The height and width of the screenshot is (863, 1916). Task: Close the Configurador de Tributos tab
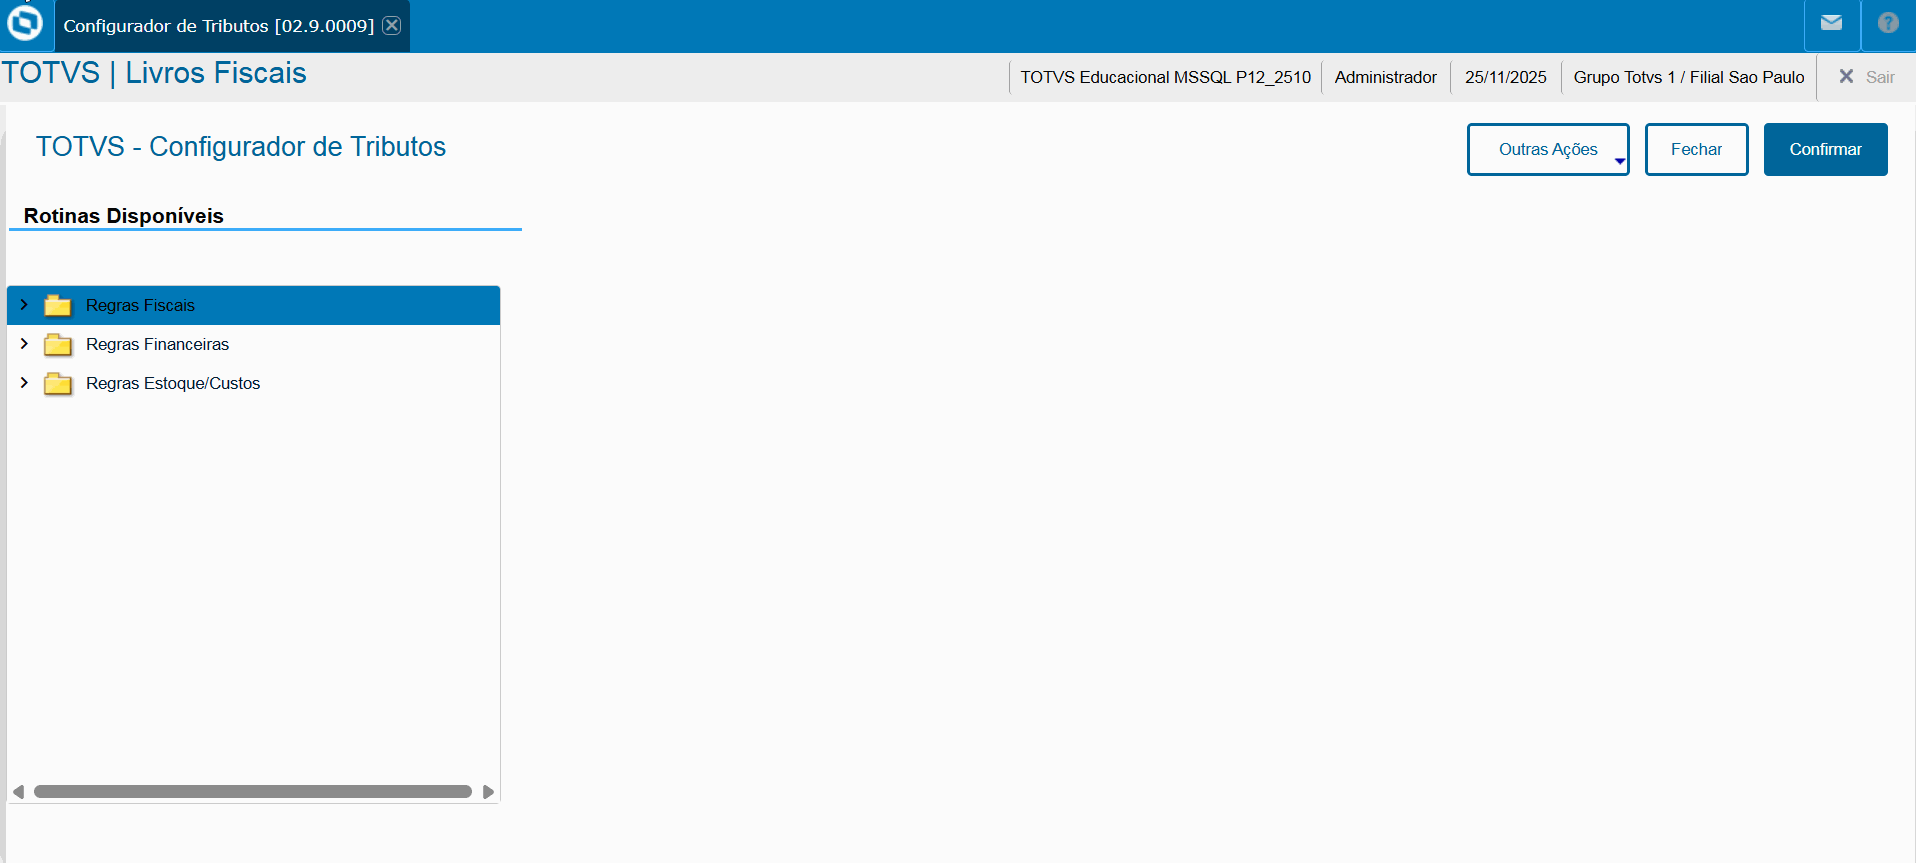pyautogui.click(x=392, y=25)
